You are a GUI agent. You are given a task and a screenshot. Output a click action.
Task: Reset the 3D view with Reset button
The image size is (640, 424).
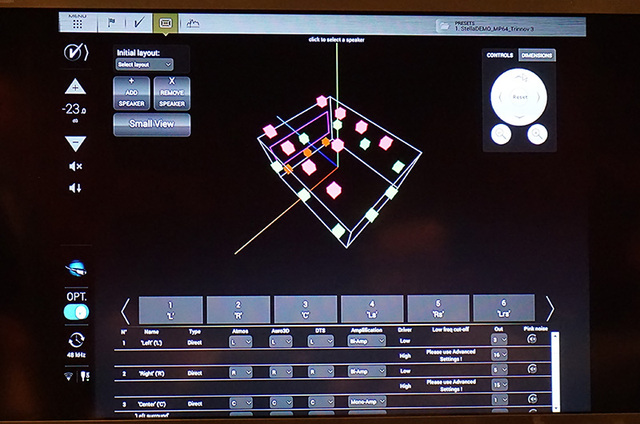520,97
